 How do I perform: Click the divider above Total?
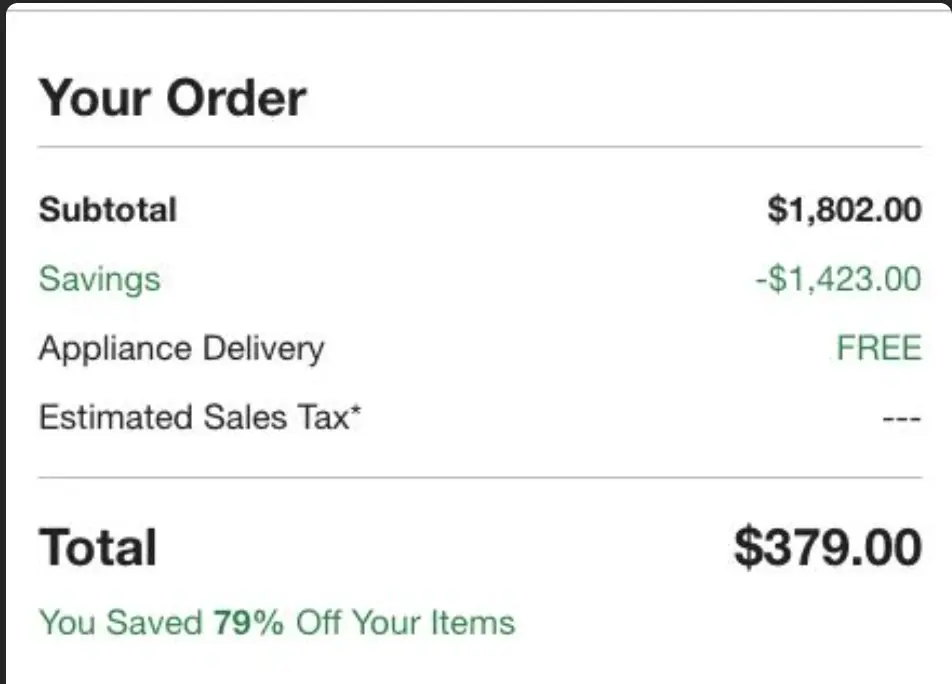point(479,478)
